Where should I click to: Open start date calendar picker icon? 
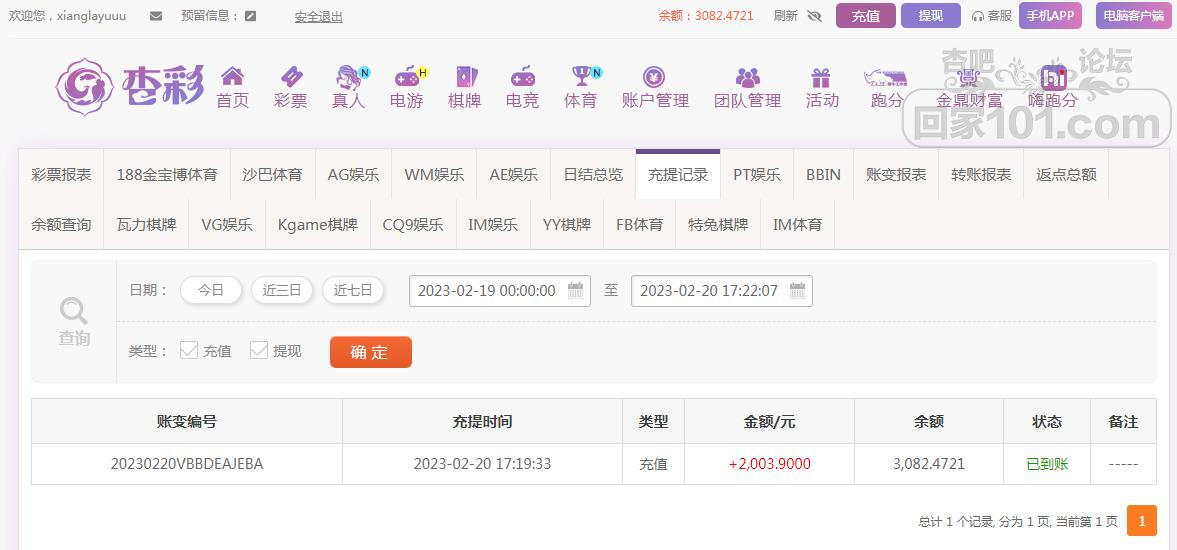(x=575, y=290)
